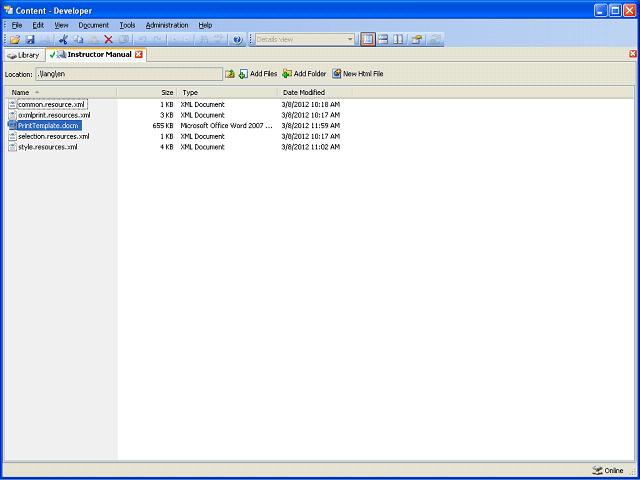Open the Document menu
The height and width of the screenshot is (480, 640).
pos(94,25)
